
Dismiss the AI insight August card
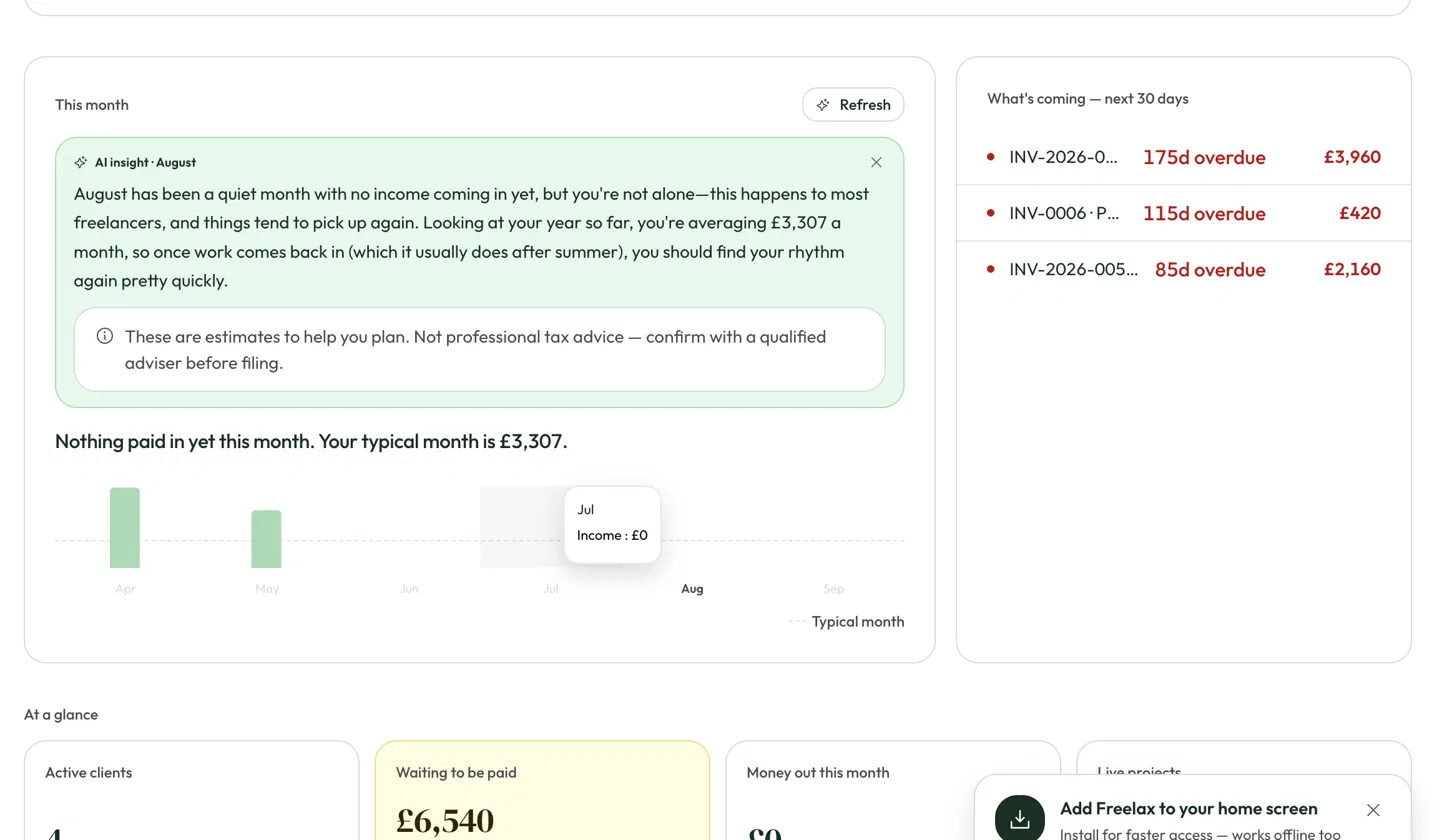(x=876, y=162)
